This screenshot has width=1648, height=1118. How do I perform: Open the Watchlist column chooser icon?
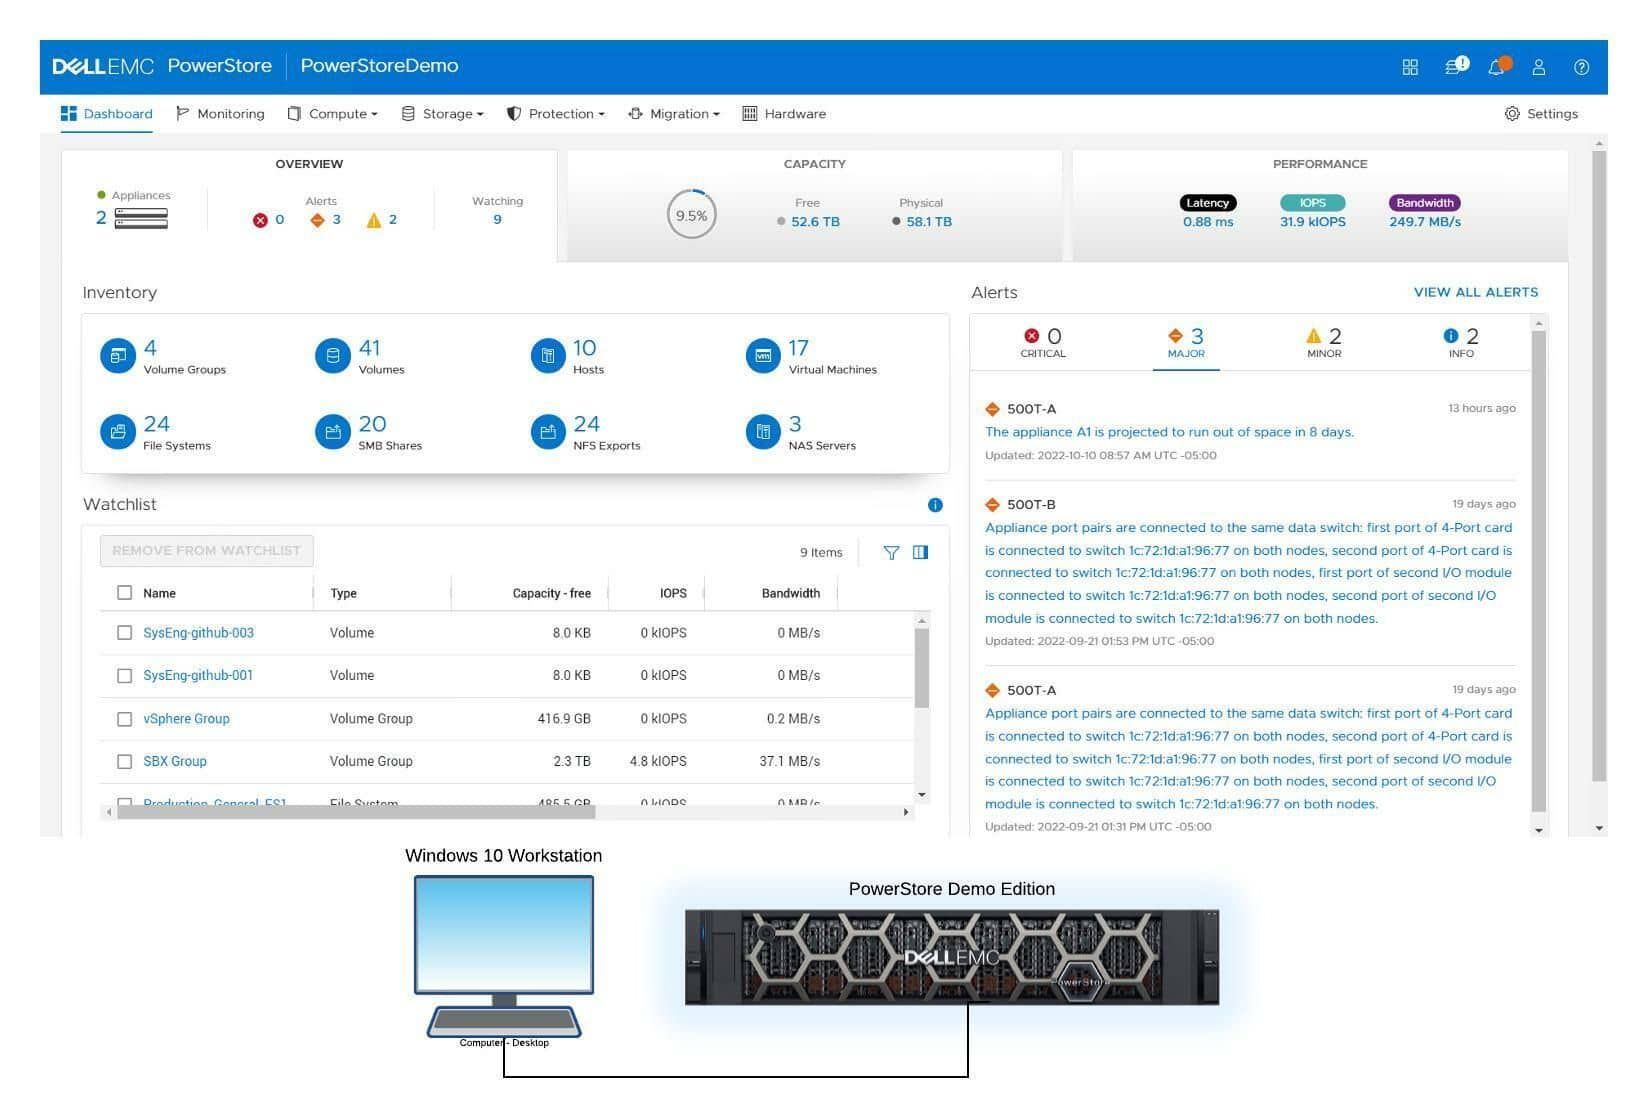tap(920, 552)
